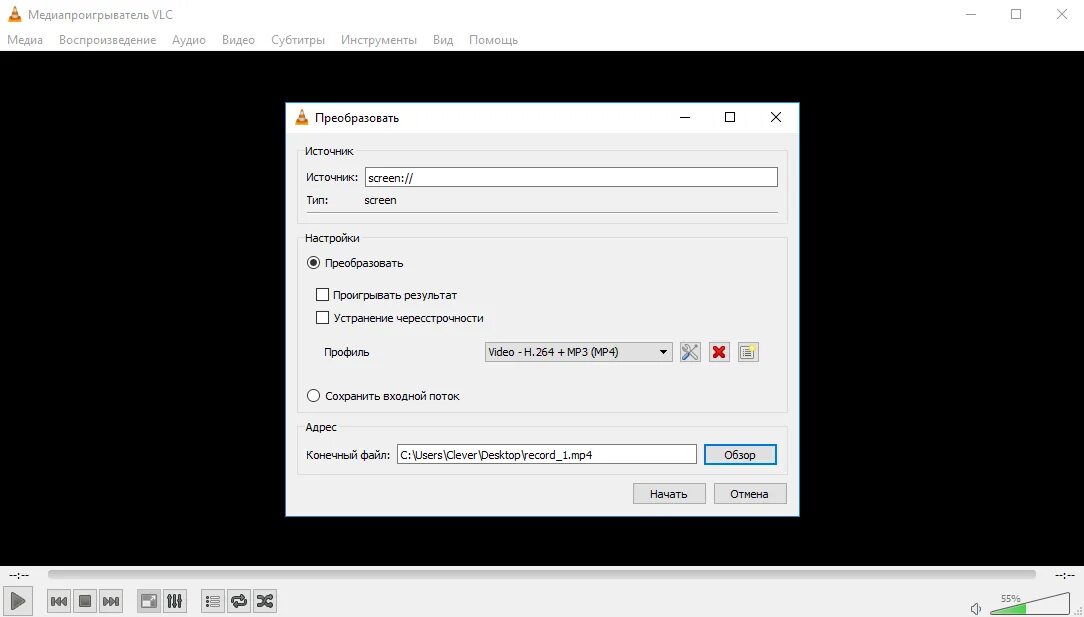Image resolution: width=1084 pixels, height=617 pixels.
Task: Maximize the main VLC window
Action: click(x=1016, y=14)
